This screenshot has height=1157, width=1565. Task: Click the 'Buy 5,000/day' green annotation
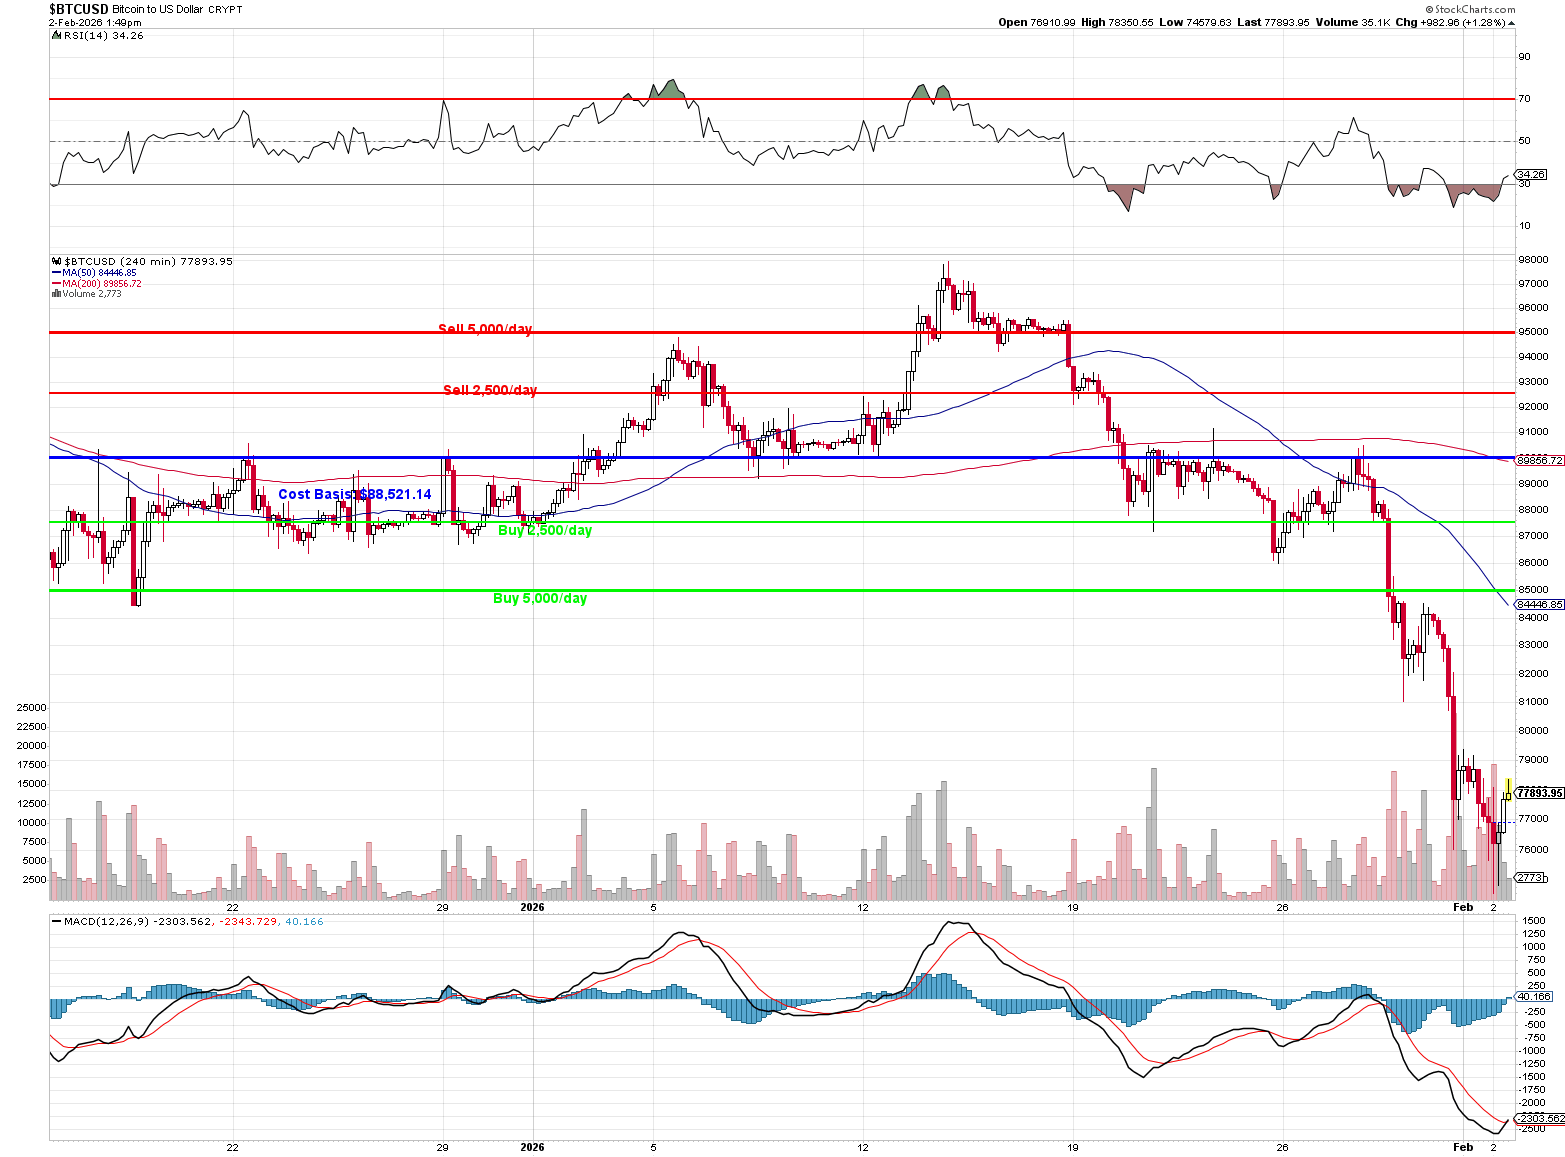(540, 598)
